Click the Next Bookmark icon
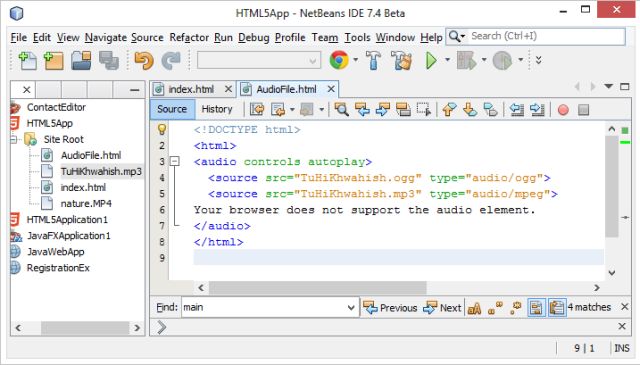This screenshot has height=365, width=640. tap(470, 109)
